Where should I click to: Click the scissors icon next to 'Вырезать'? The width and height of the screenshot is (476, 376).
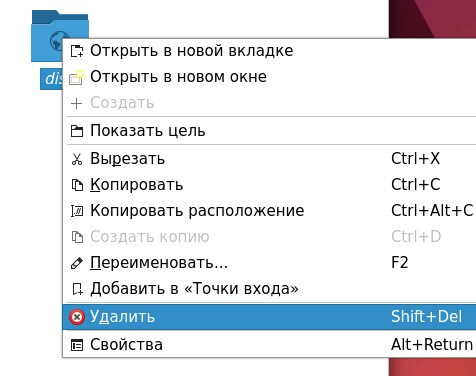(77, 159)
